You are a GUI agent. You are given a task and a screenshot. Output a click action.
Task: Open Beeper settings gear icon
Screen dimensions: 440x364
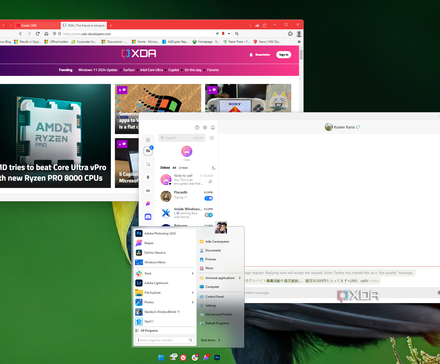pyautogui.click(x=205, y=127)
